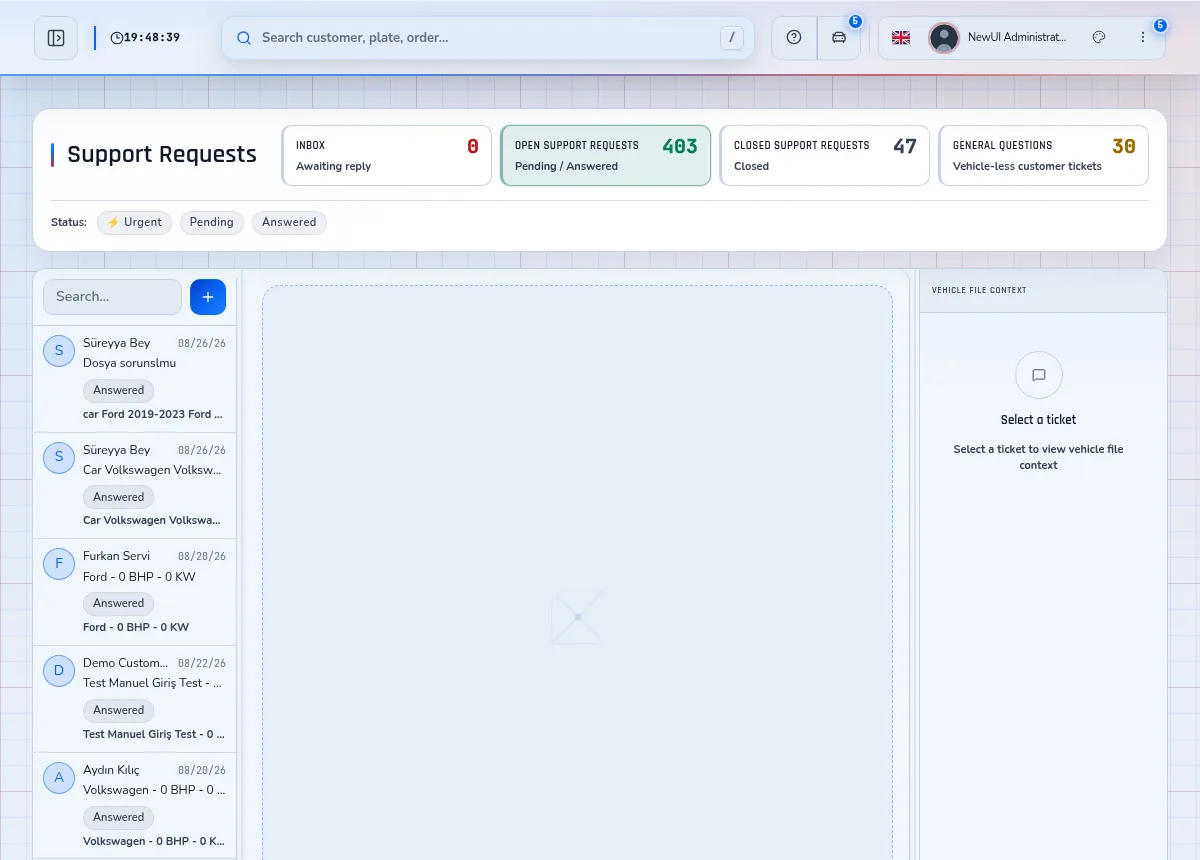
Task: Toggle the Answered status filter chip
Action: (x=289, y=222)
